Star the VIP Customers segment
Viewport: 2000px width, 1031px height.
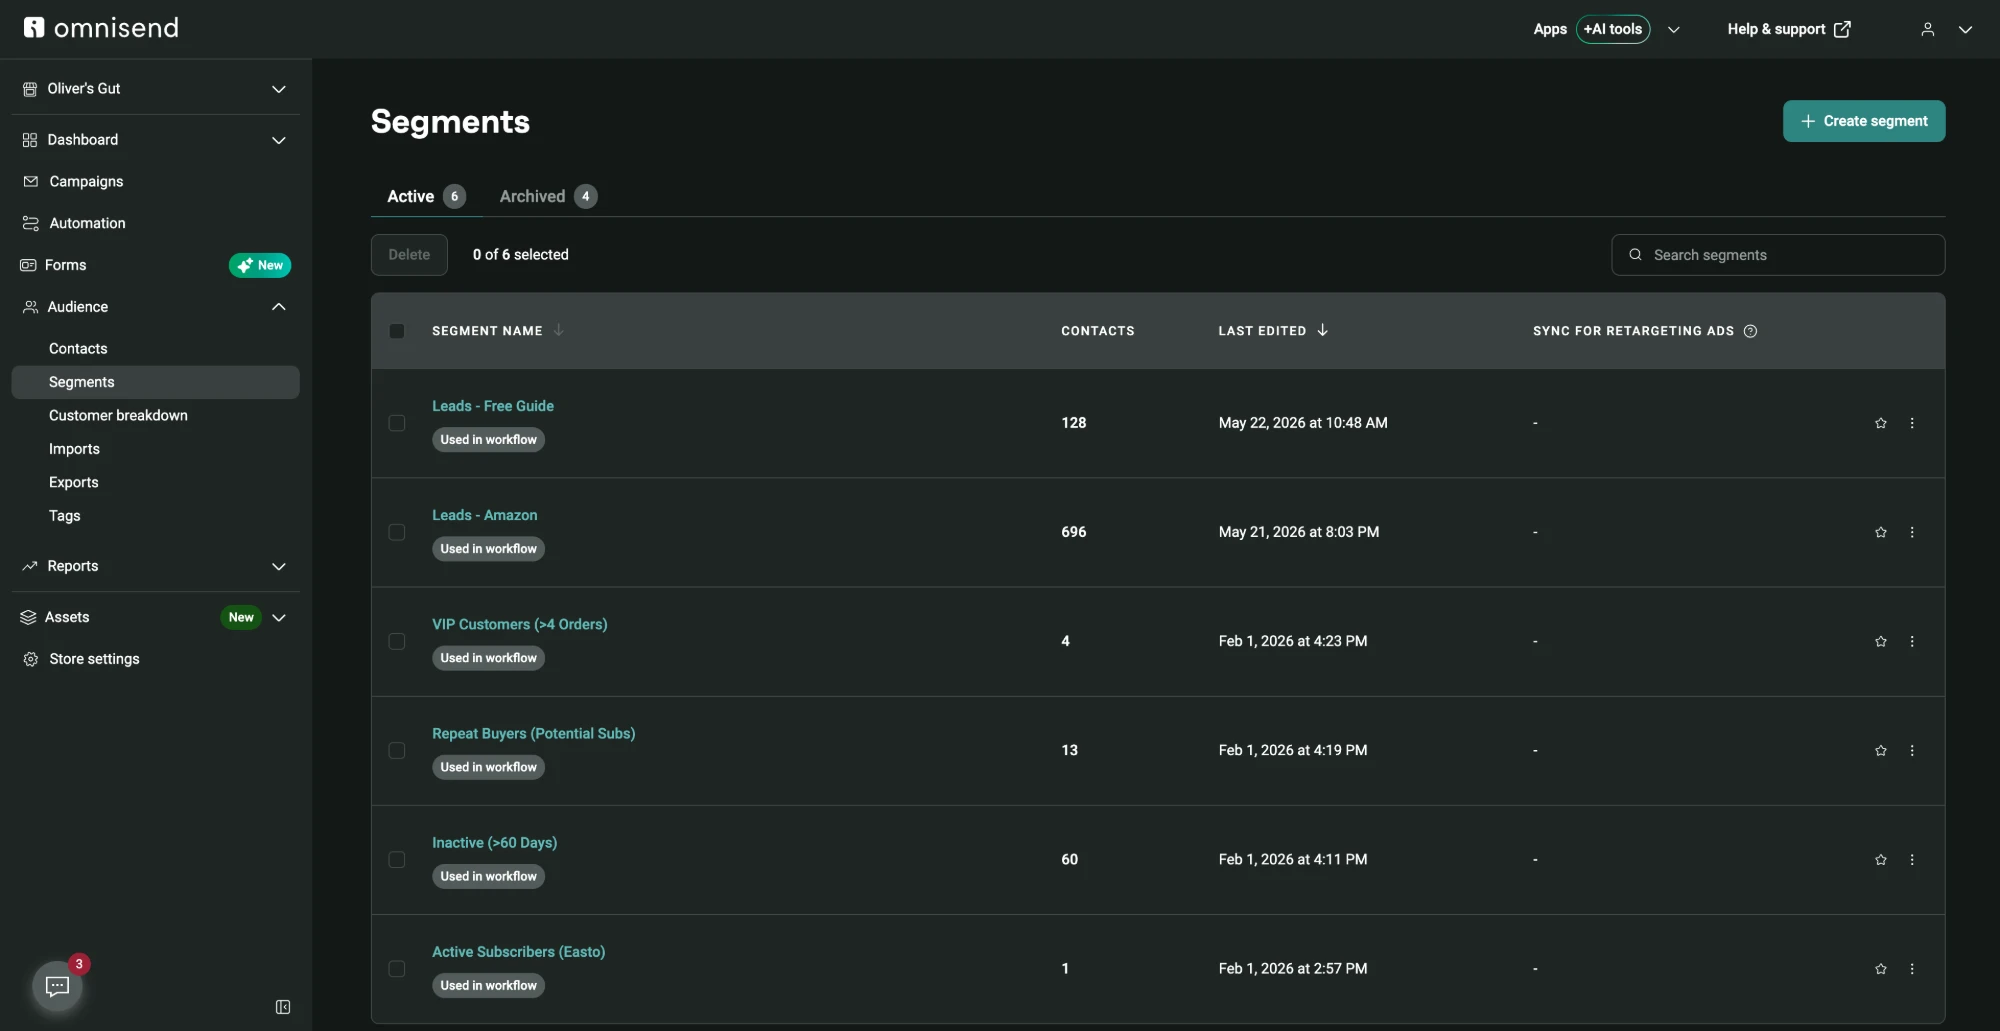1881,641
